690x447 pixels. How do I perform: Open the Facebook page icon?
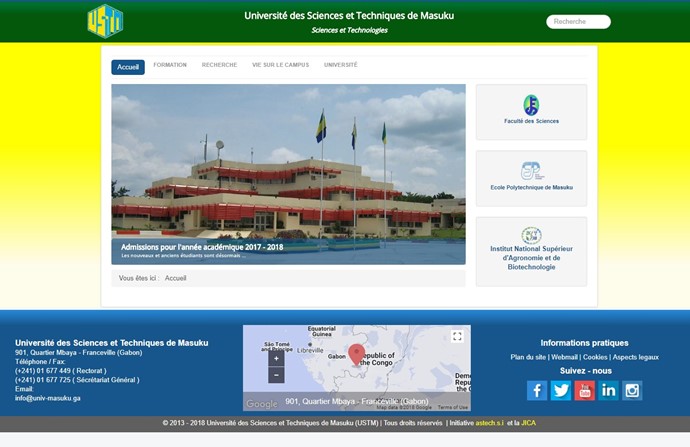(537, 390)
